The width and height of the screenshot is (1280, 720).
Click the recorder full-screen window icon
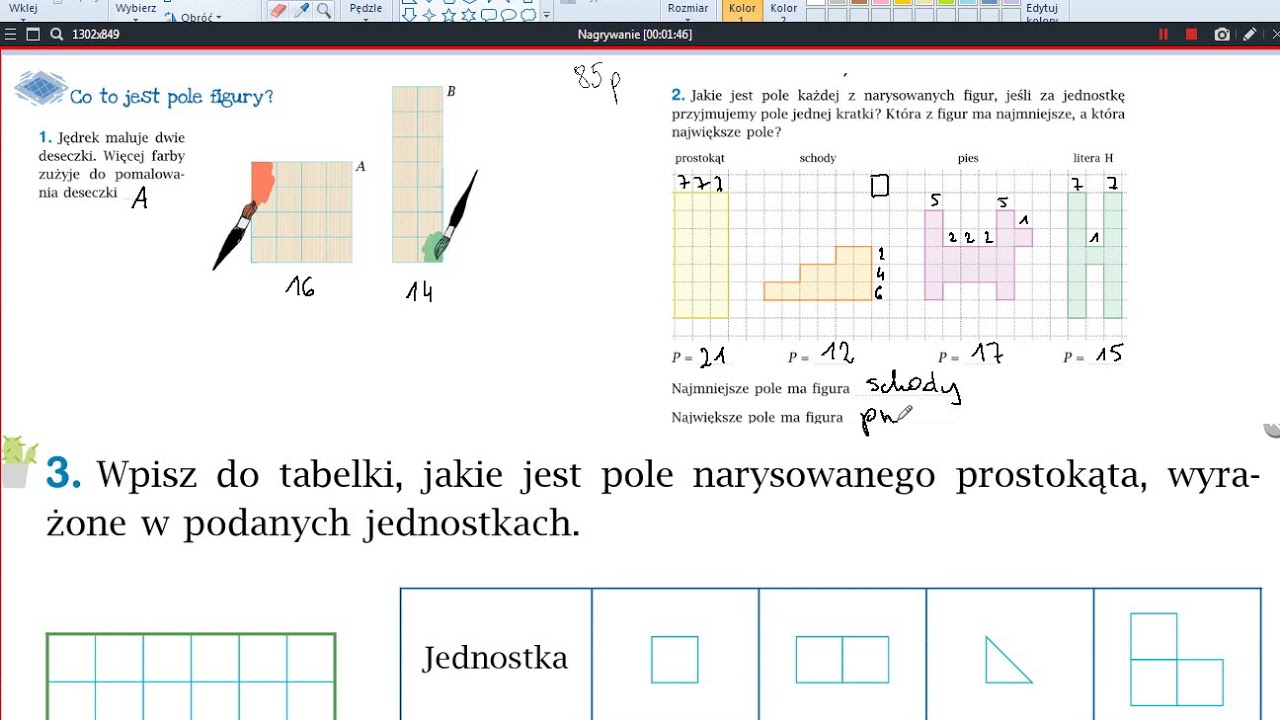tap(33, 34)
